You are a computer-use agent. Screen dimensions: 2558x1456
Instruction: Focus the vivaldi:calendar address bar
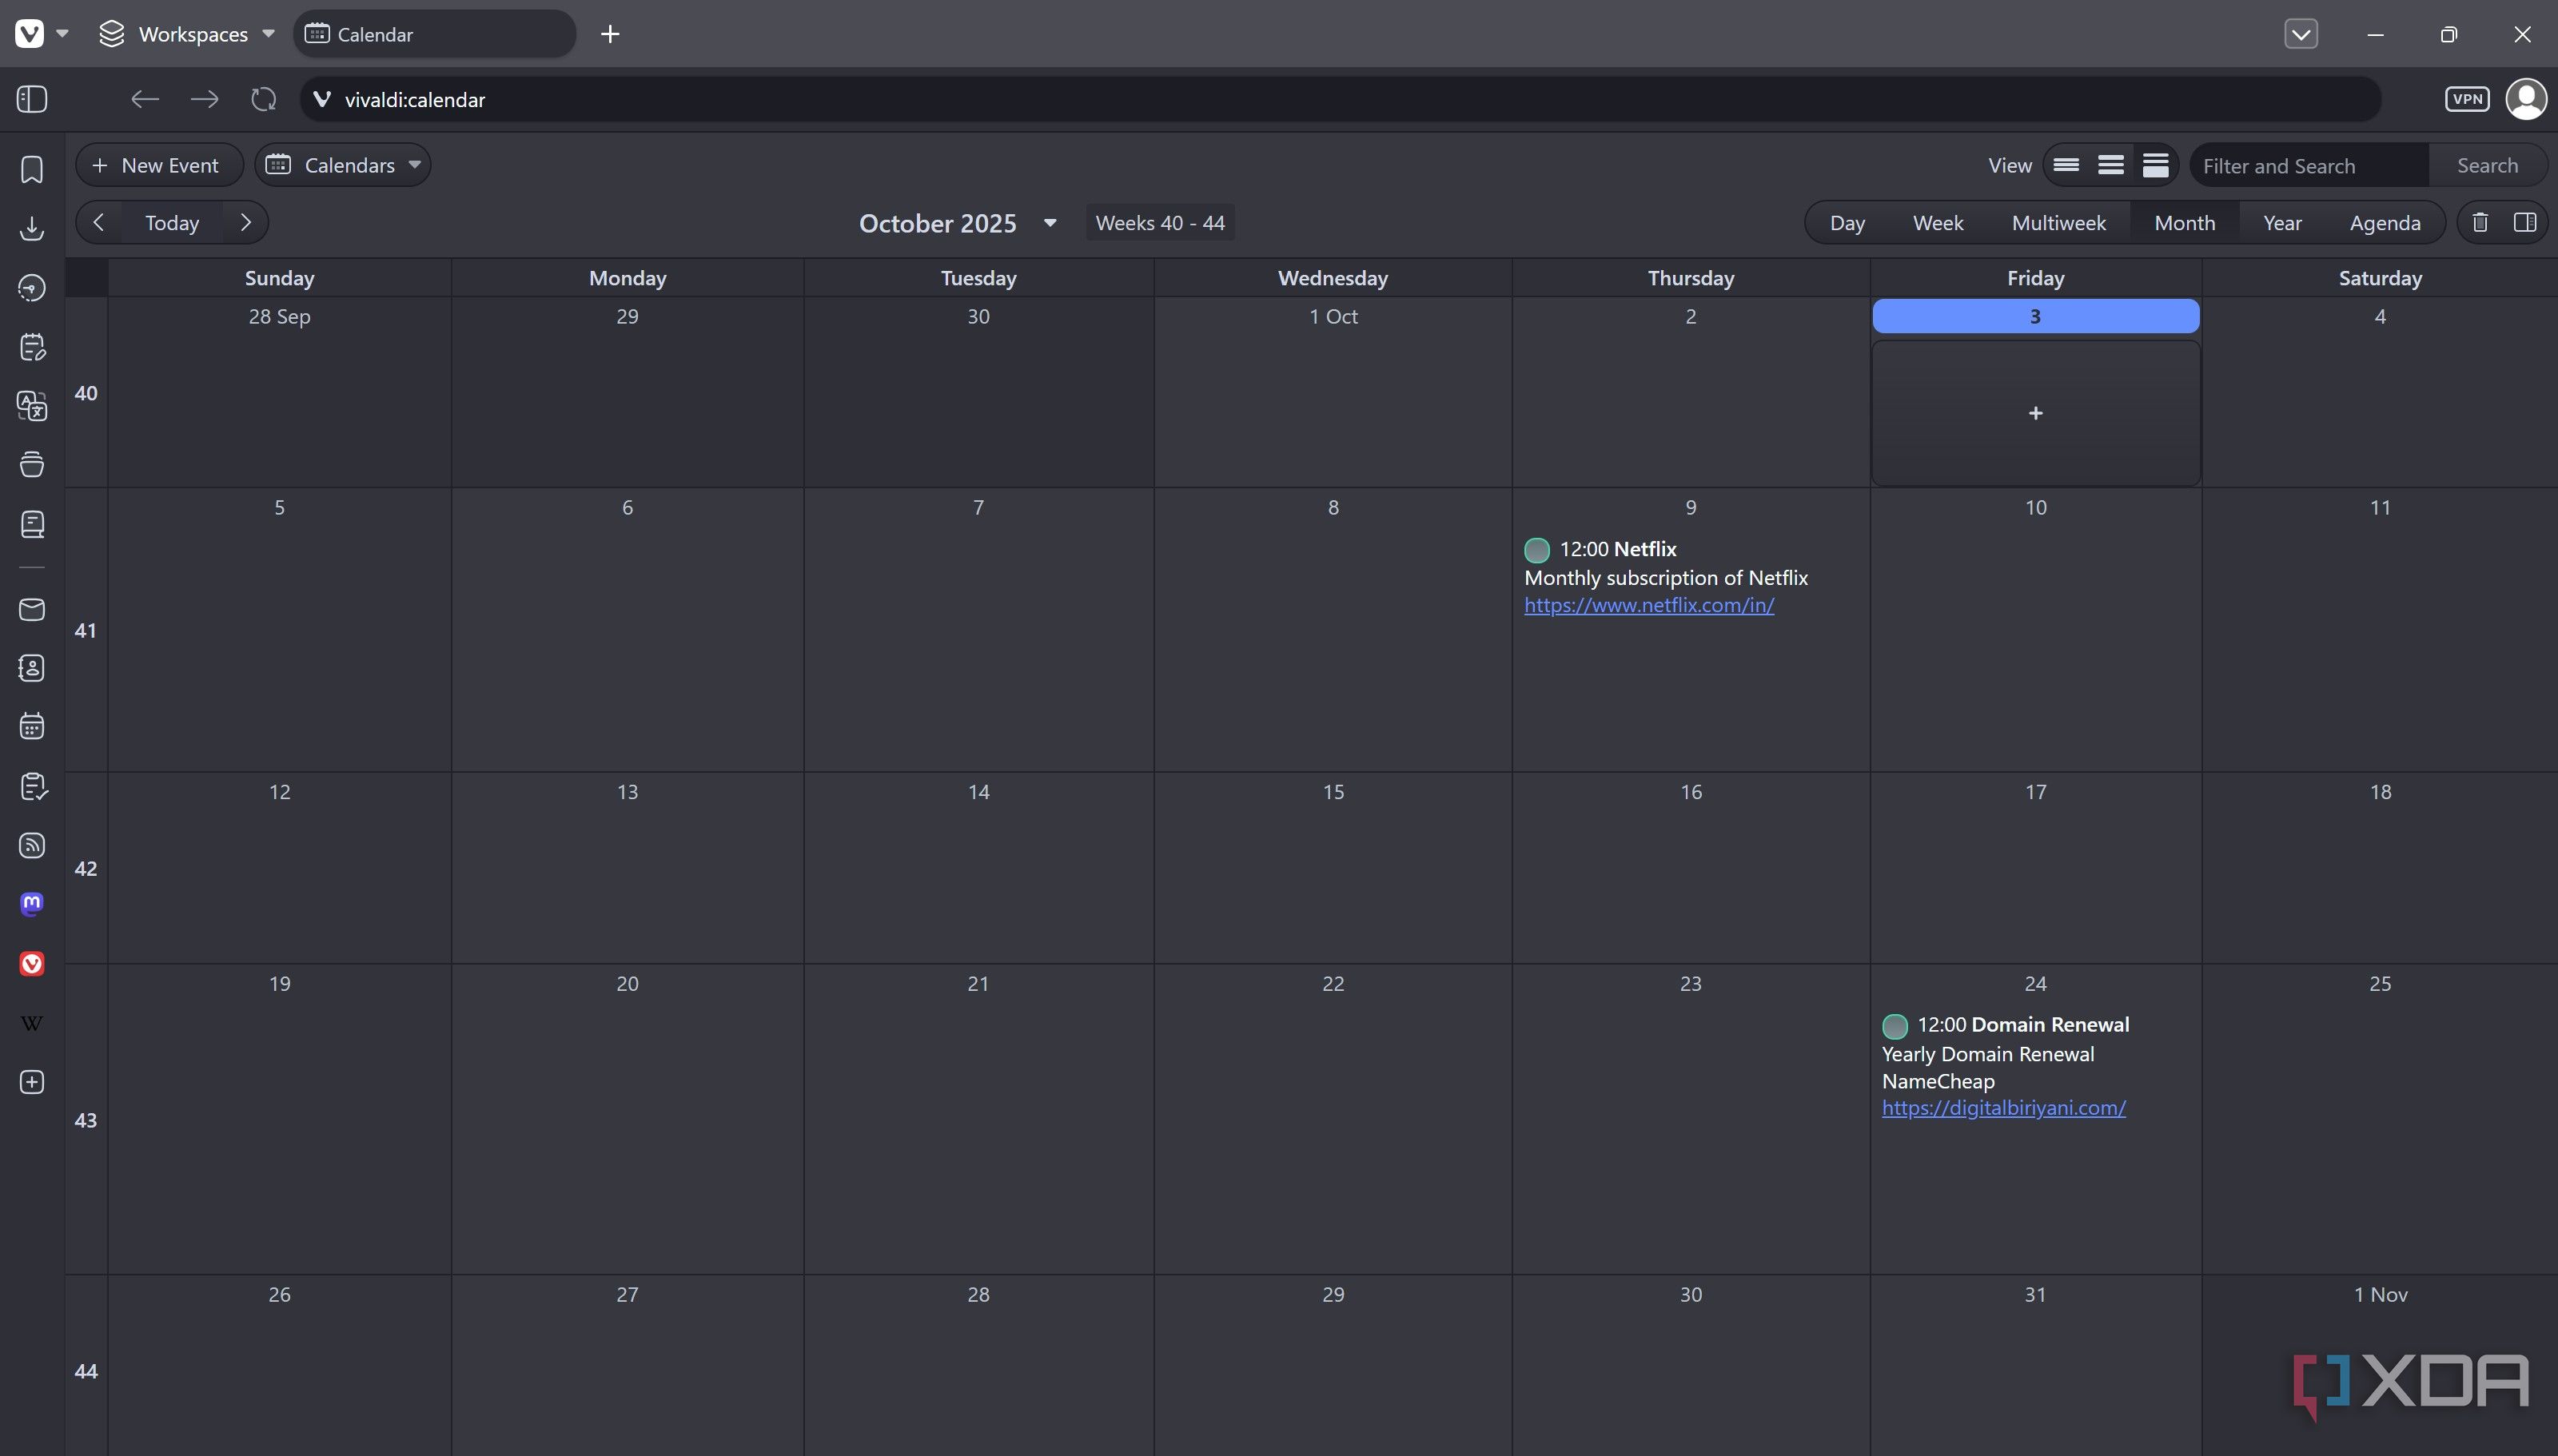pyautogui.click(x=1340, y=99)
